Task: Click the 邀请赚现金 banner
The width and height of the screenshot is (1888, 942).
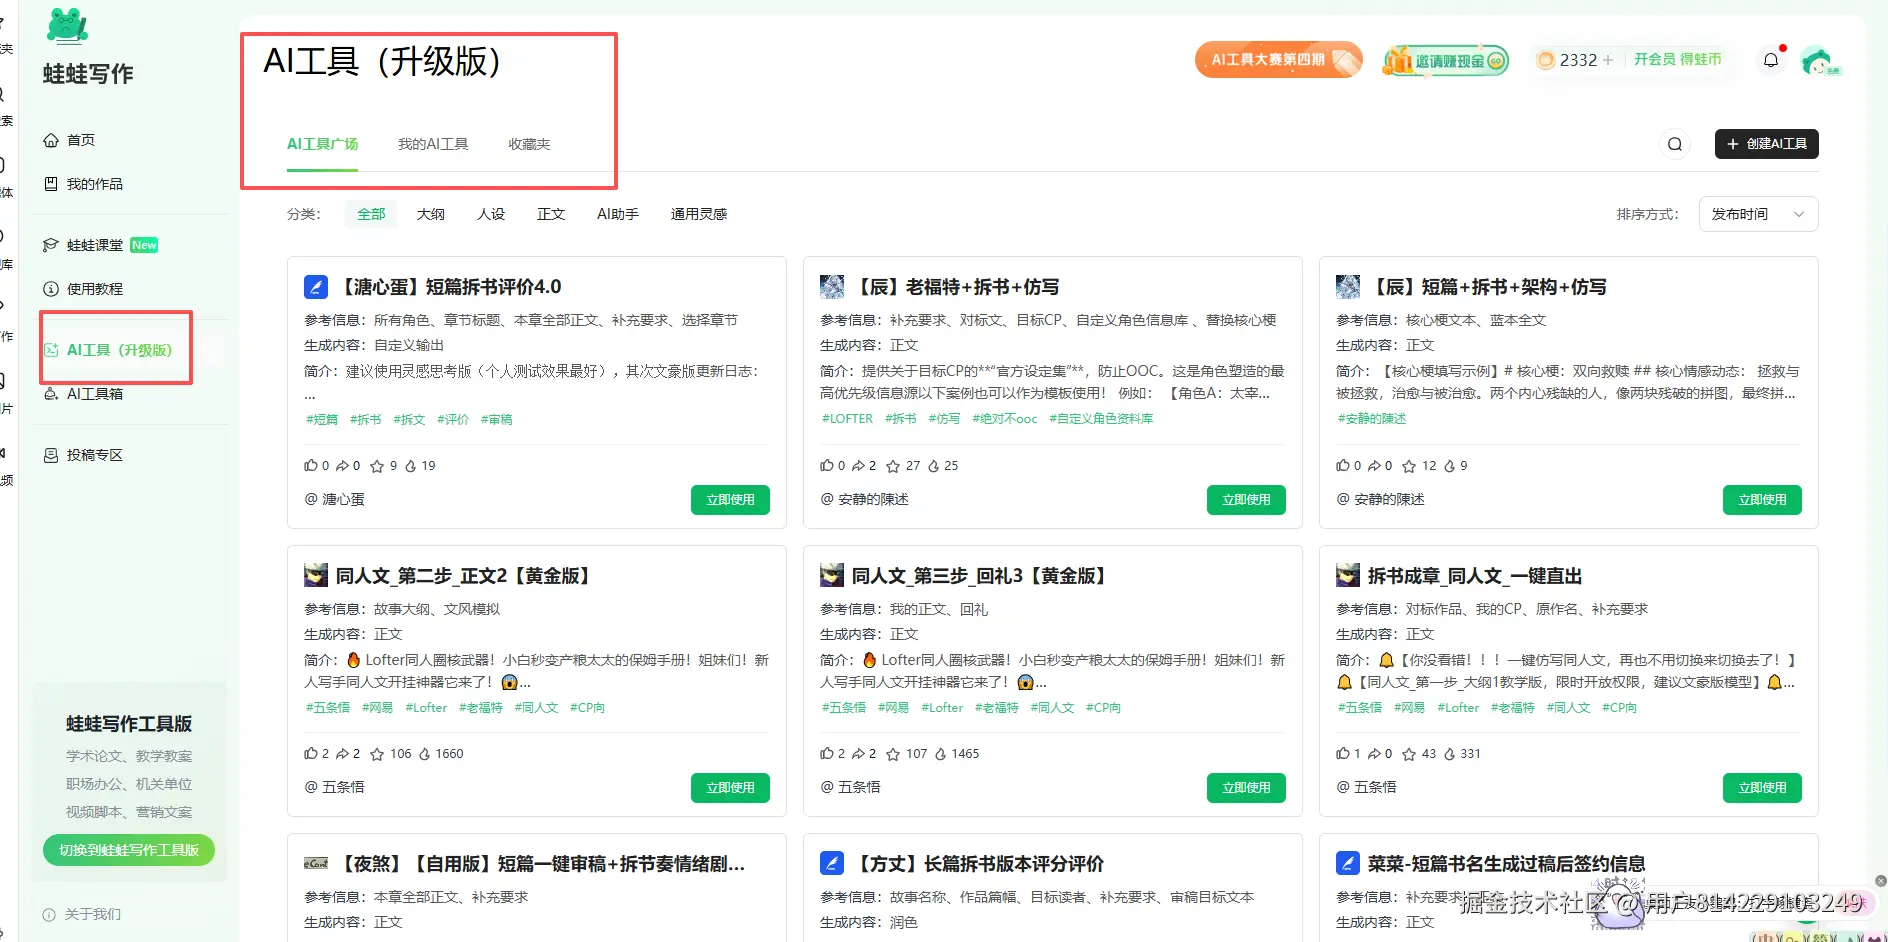Action: [1445, 61]
